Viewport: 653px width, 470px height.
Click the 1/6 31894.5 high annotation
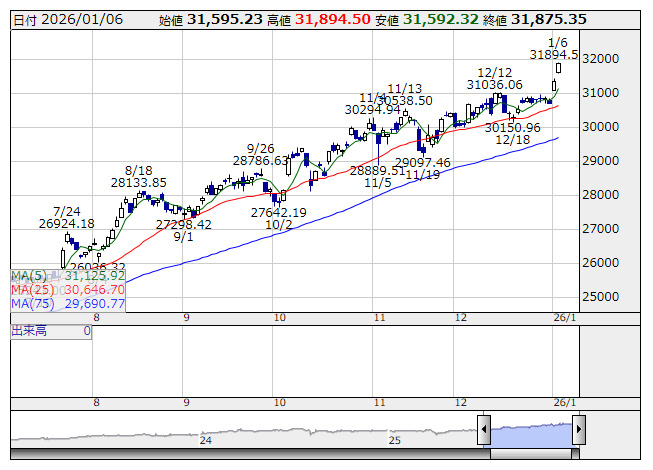[x=554, y=49]
